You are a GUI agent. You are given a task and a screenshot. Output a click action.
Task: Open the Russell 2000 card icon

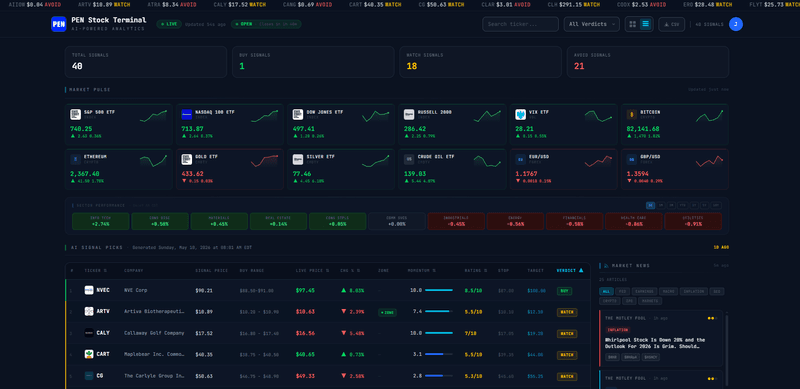pyautogui.click(x=409, y=114)
